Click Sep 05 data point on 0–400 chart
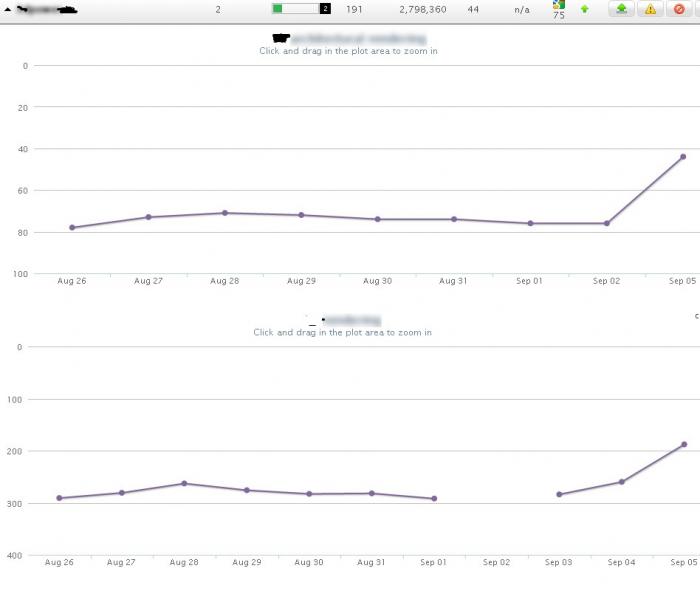 coord(684,445)
